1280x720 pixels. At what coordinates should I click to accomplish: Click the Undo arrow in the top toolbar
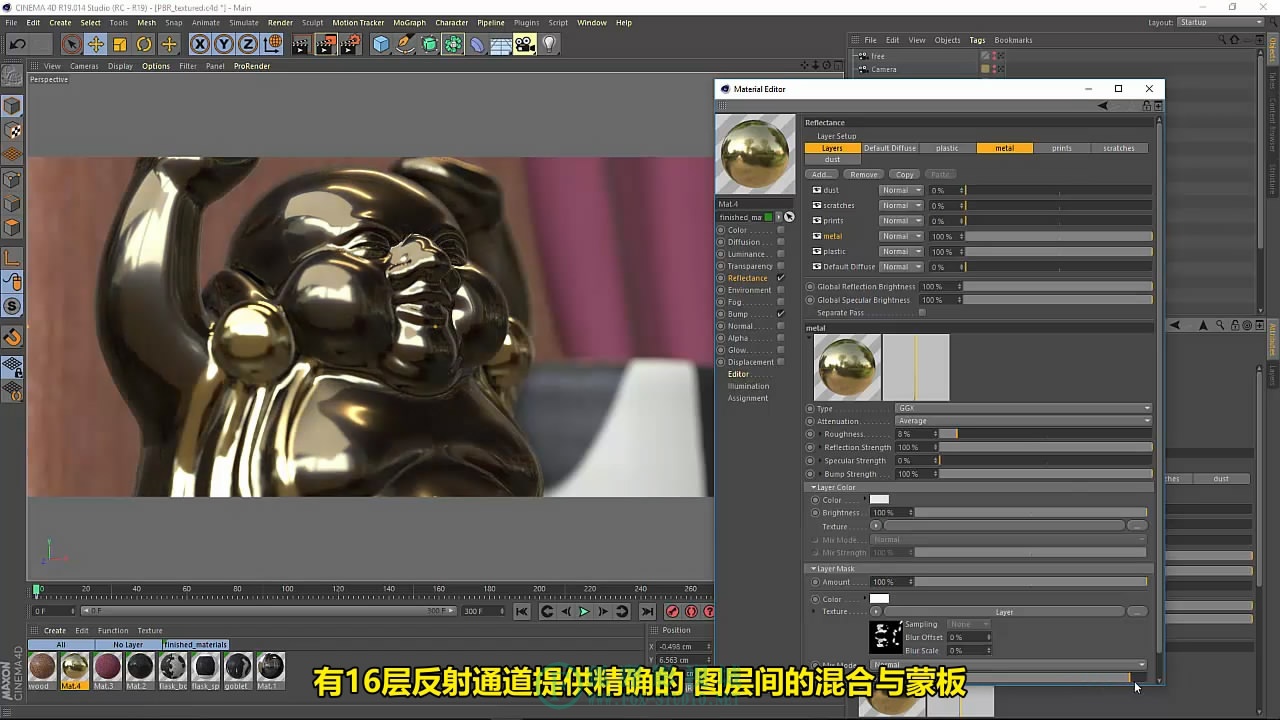pos(17,44)
